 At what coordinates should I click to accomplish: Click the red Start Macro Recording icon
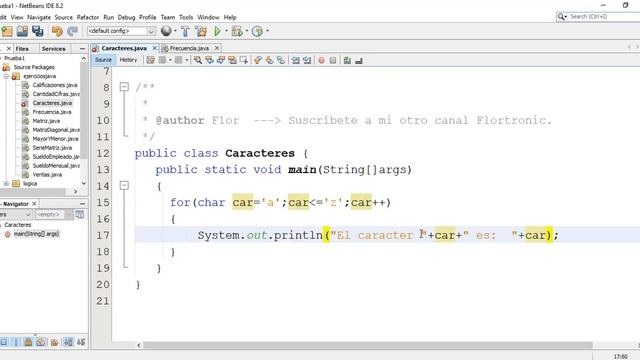(322, 60)
